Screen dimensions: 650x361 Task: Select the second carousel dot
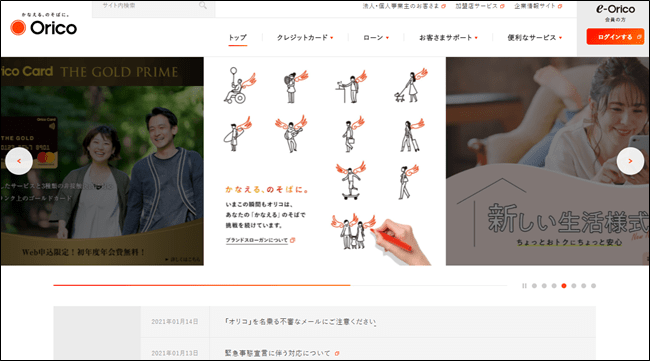coord(544,286)
